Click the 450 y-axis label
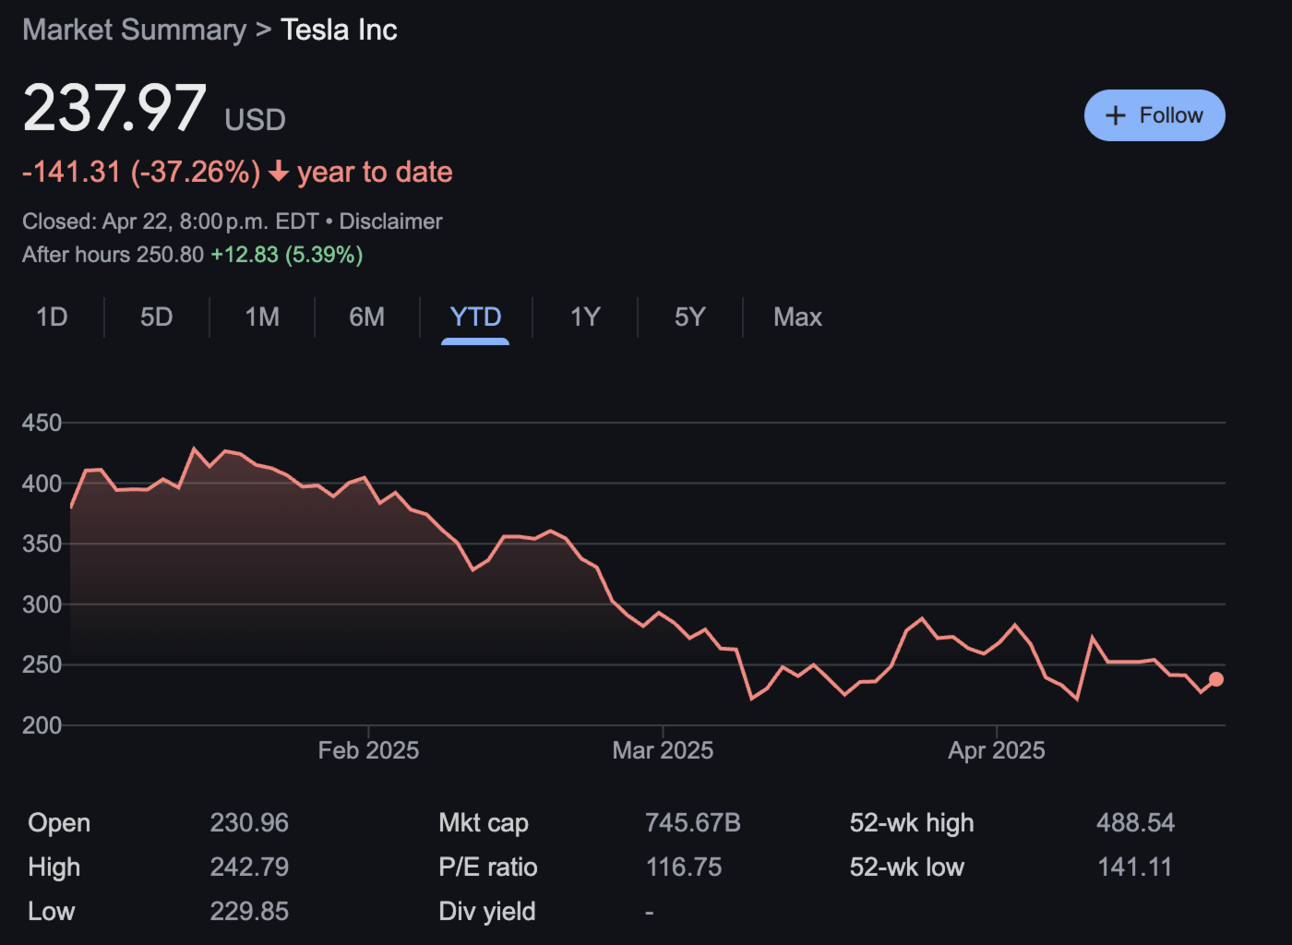 42,423
